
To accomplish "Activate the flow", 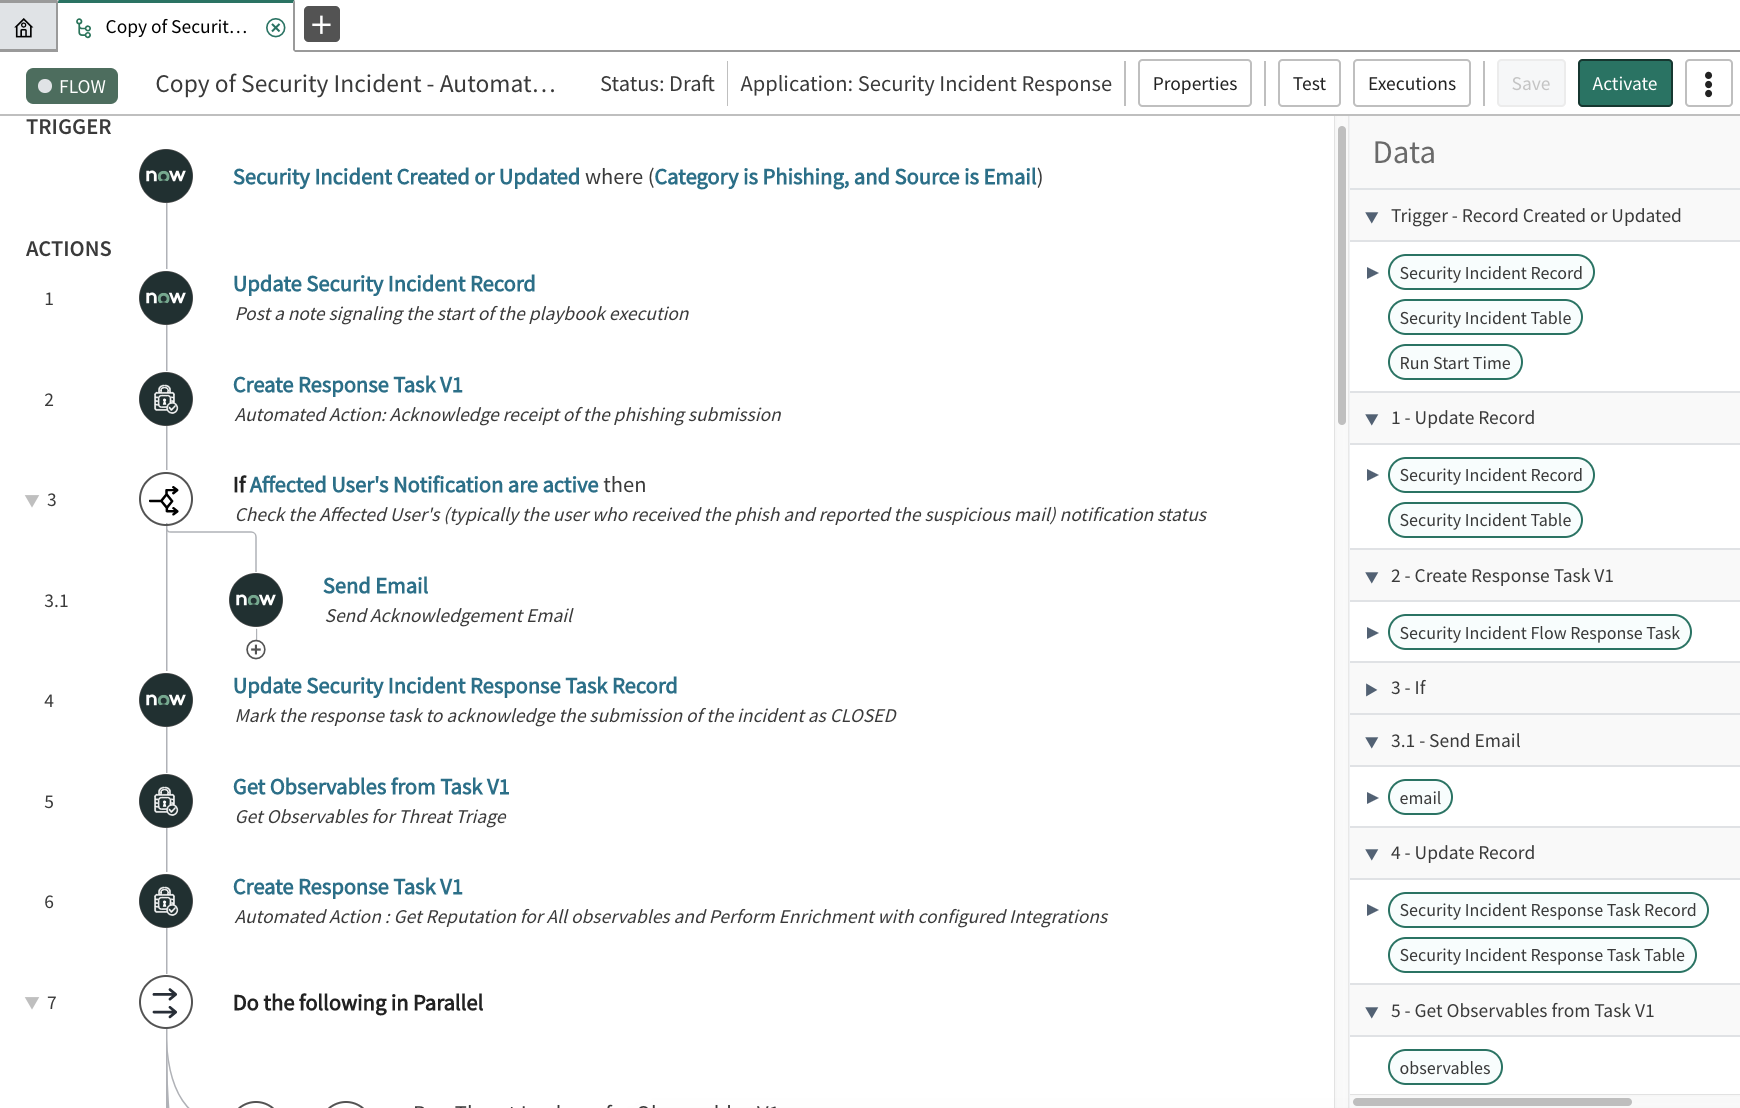I will [x=1625, y=84].
